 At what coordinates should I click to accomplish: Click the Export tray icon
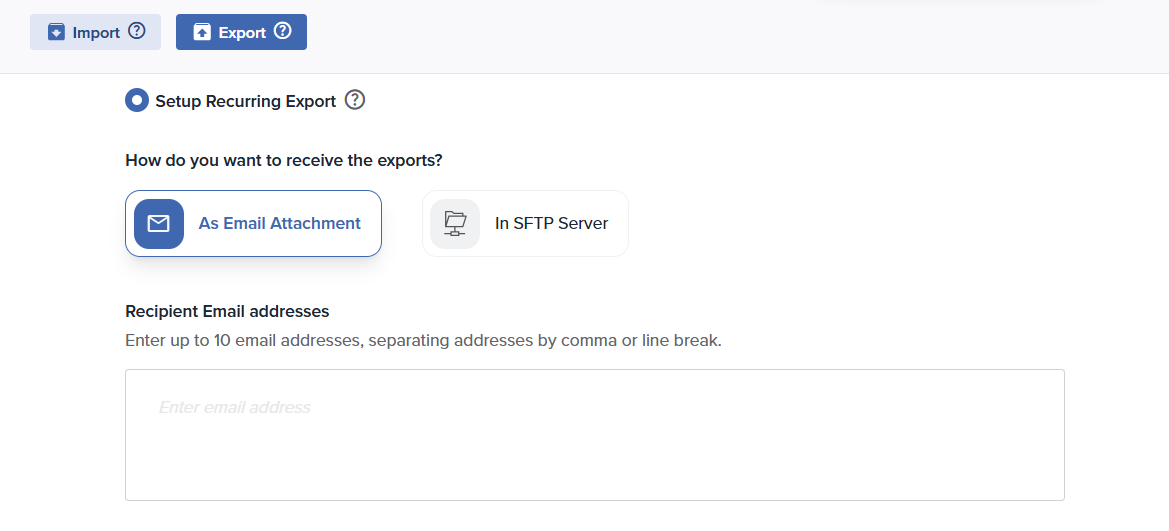(x=202, y=33)
